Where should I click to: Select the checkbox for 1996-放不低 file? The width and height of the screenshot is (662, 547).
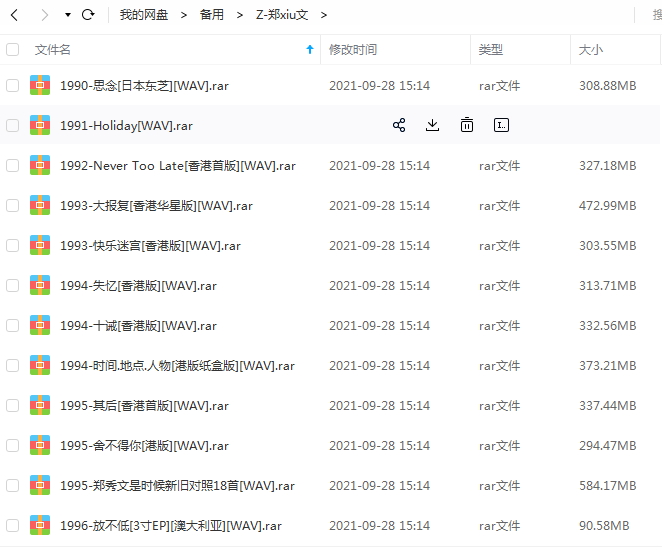[12, 525]
